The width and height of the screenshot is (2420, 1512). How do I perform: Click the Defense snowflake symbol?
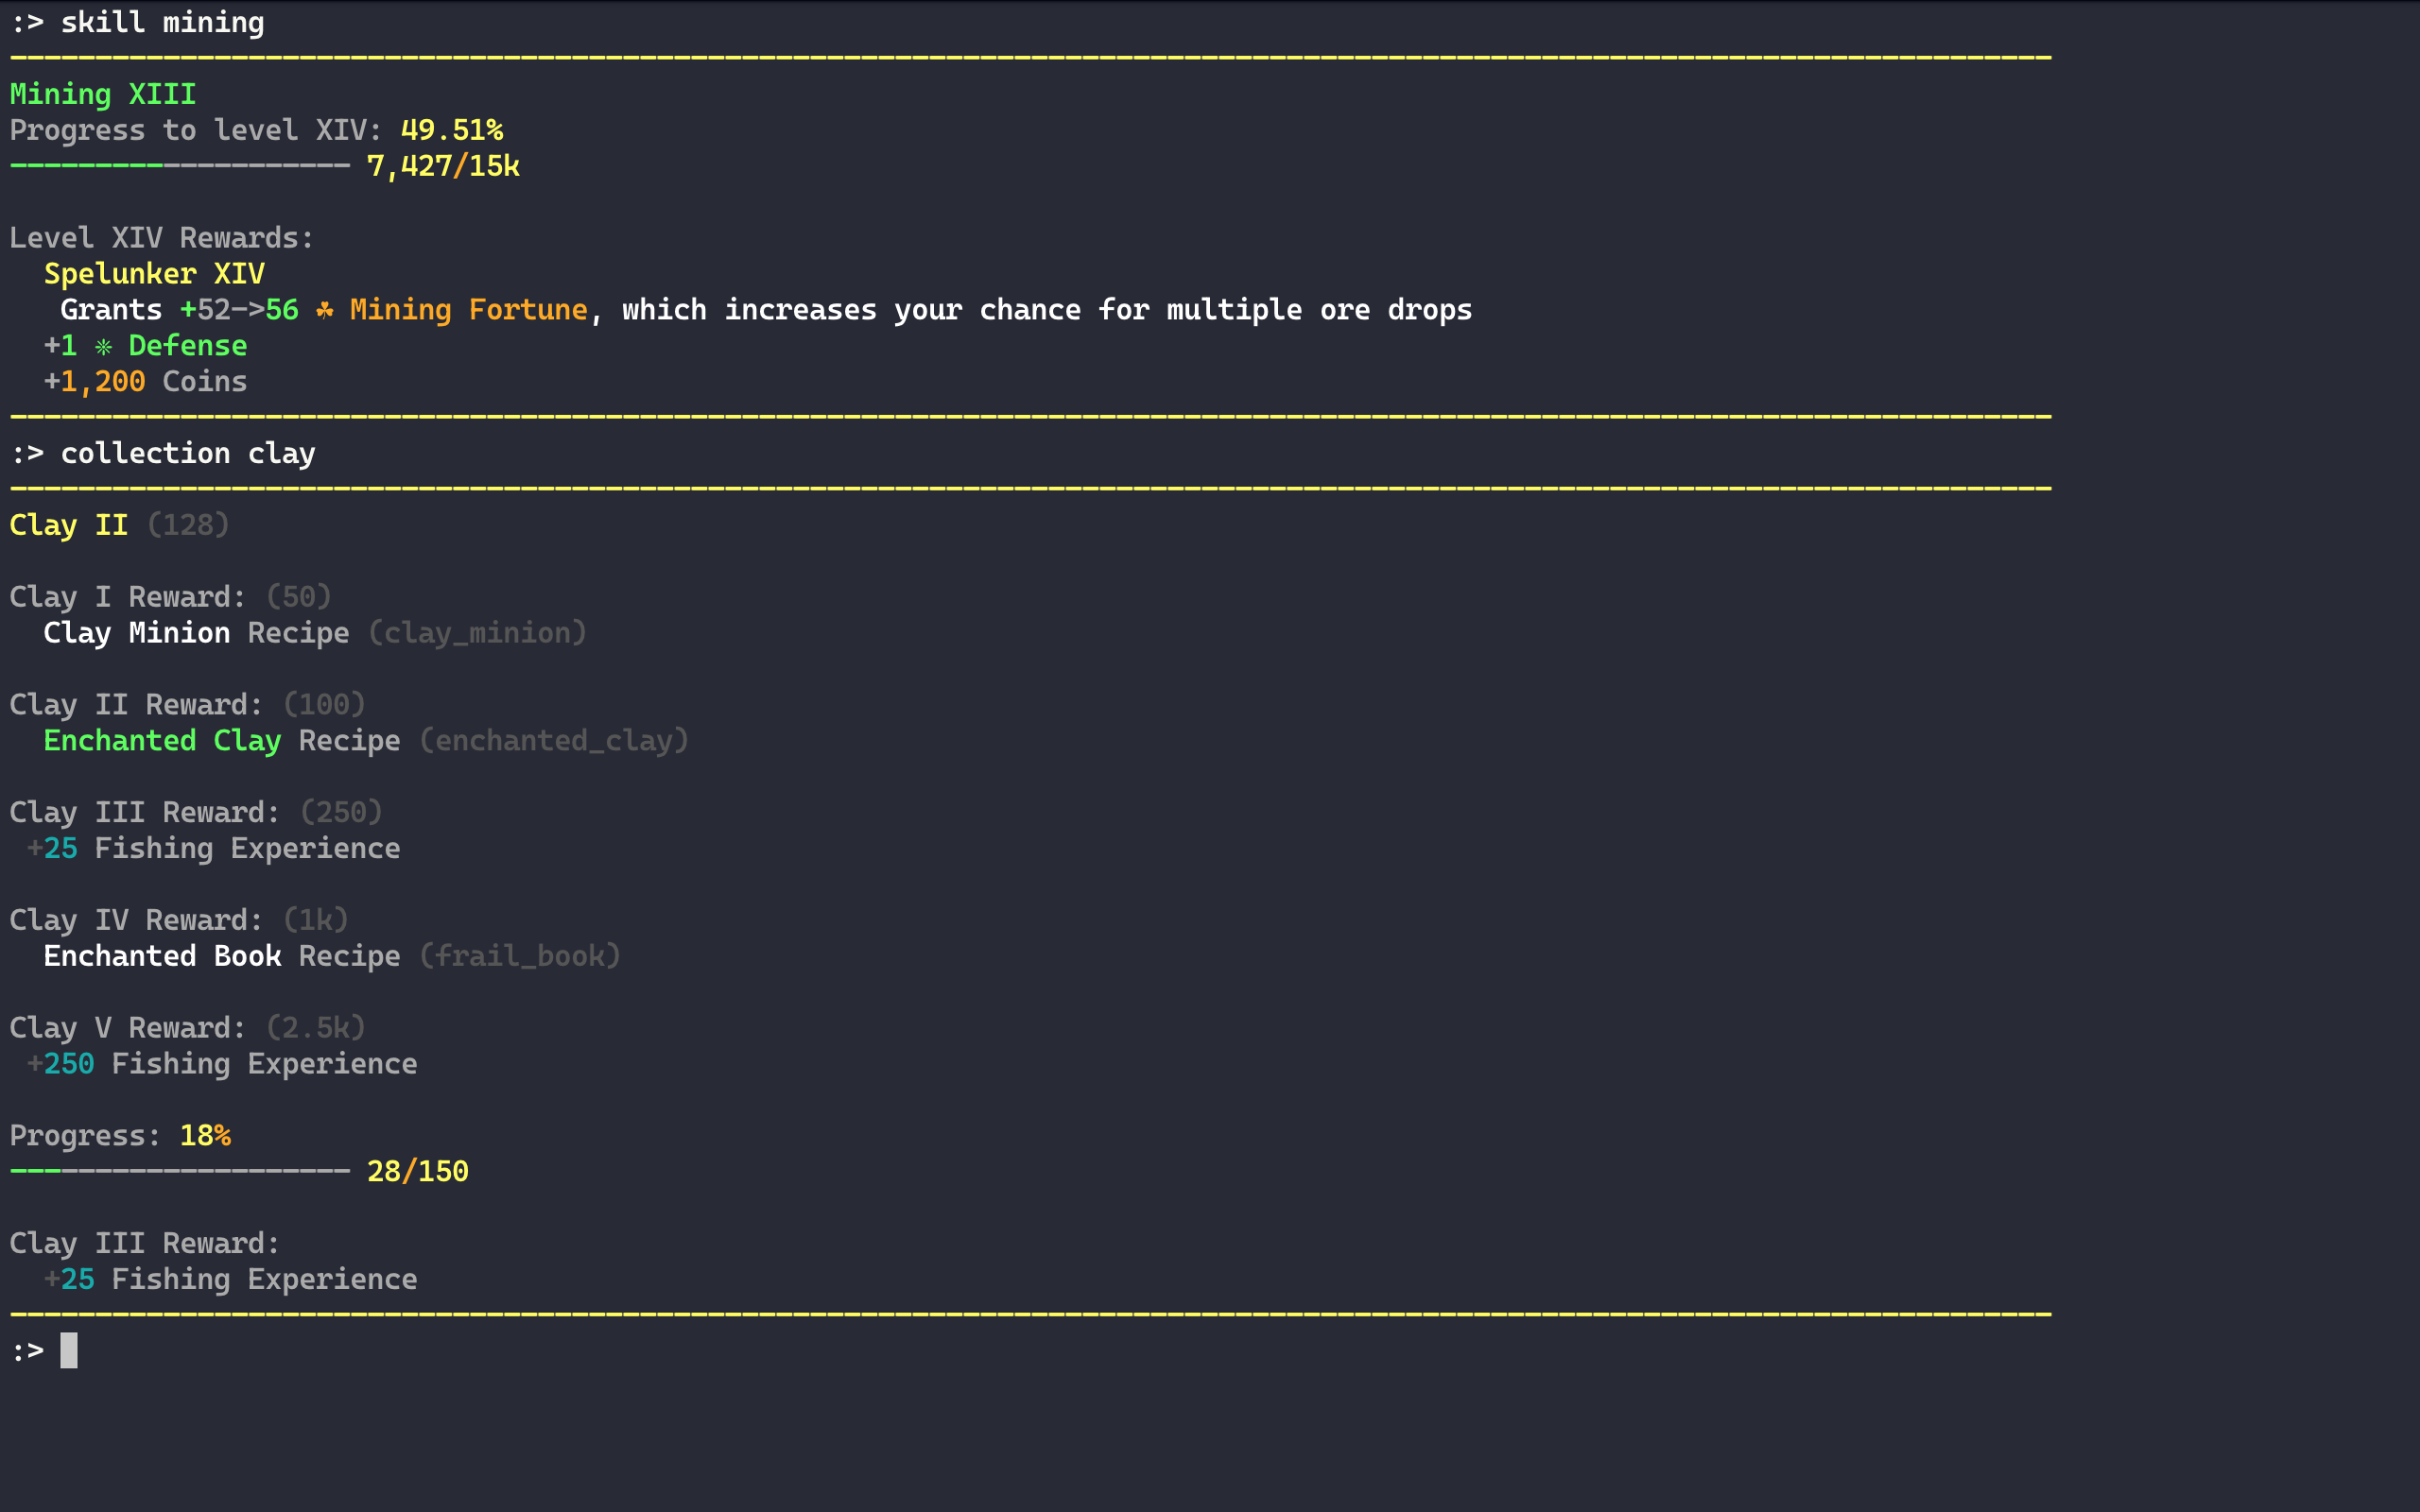tap(103, 347)
